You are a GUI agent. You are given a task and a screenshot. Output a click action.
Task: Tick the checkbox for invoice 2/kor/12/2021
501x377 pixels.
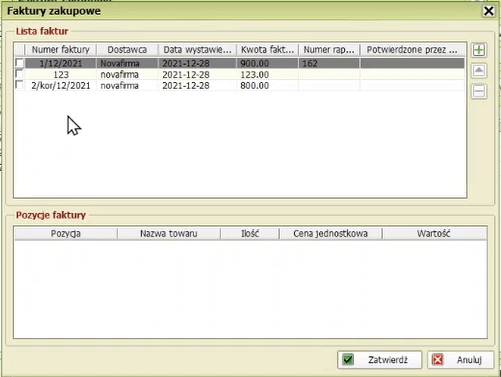20,85
